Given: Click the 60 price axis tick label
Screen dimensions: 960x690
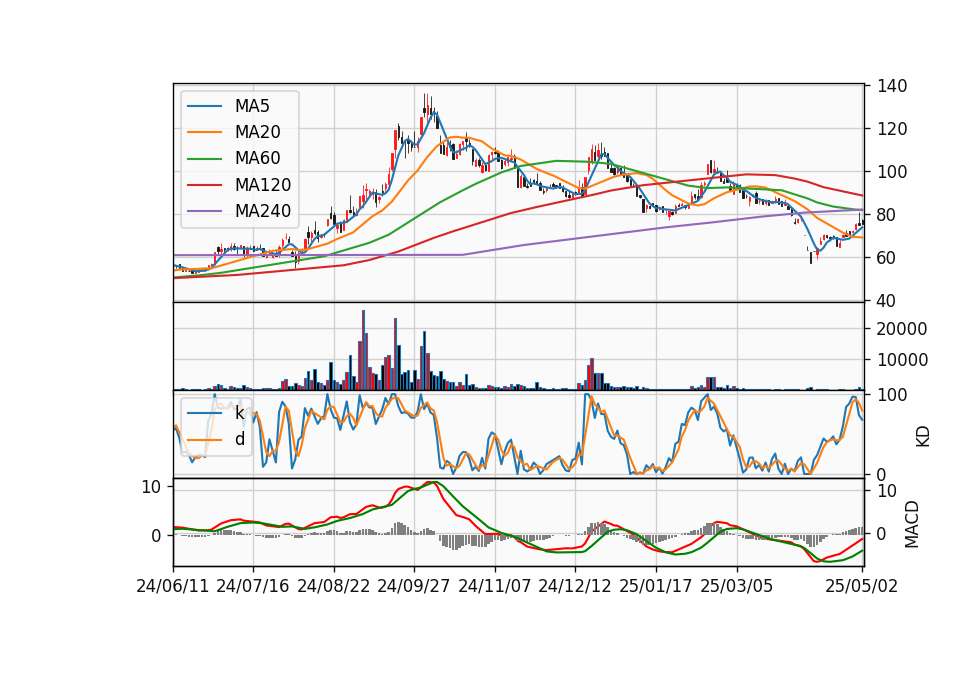Looking at the screenshot, I should [x=887, y=258].
